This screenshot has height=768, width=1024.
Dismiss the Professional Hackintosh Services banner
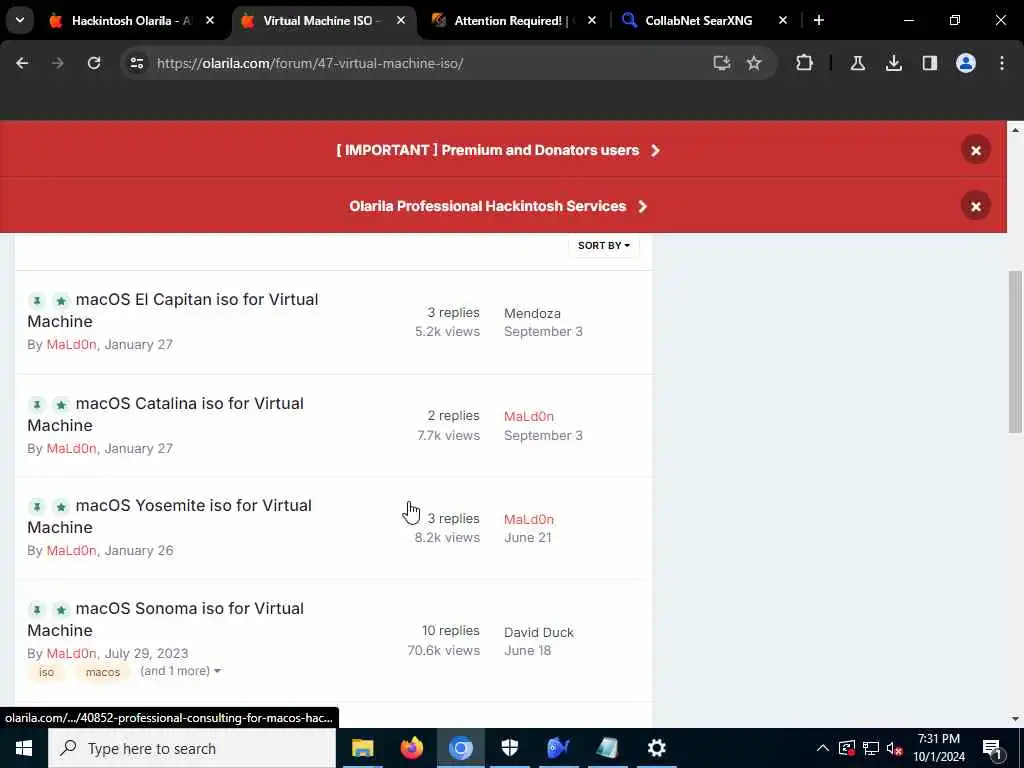(x=976, y=206)
